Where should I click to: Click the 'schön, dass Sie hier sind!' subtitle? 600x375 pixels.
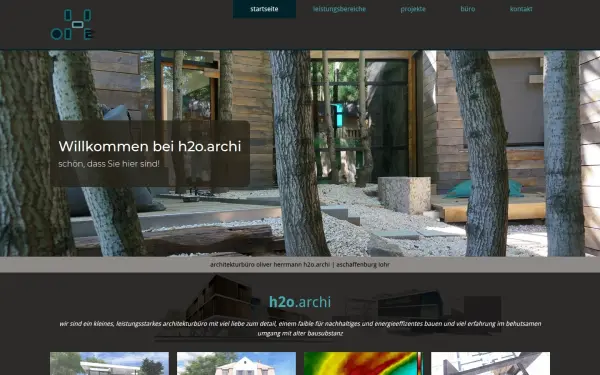[x=109, y=164]
